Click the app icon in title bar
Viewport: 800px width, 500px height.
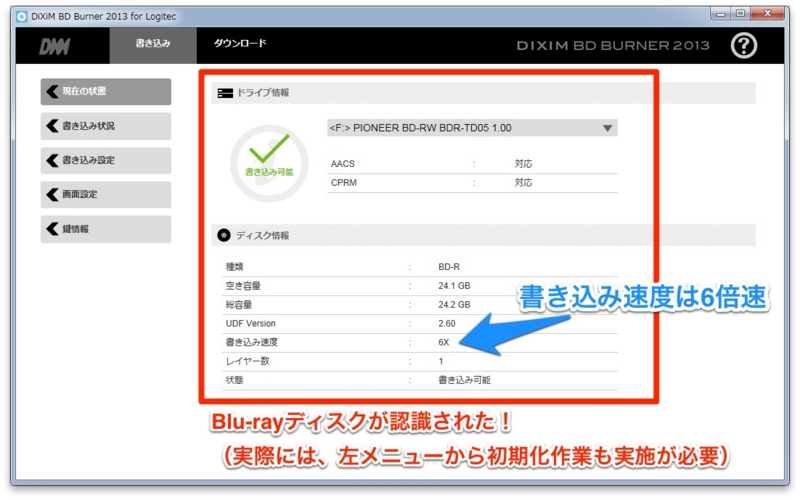tap(22, 16)
